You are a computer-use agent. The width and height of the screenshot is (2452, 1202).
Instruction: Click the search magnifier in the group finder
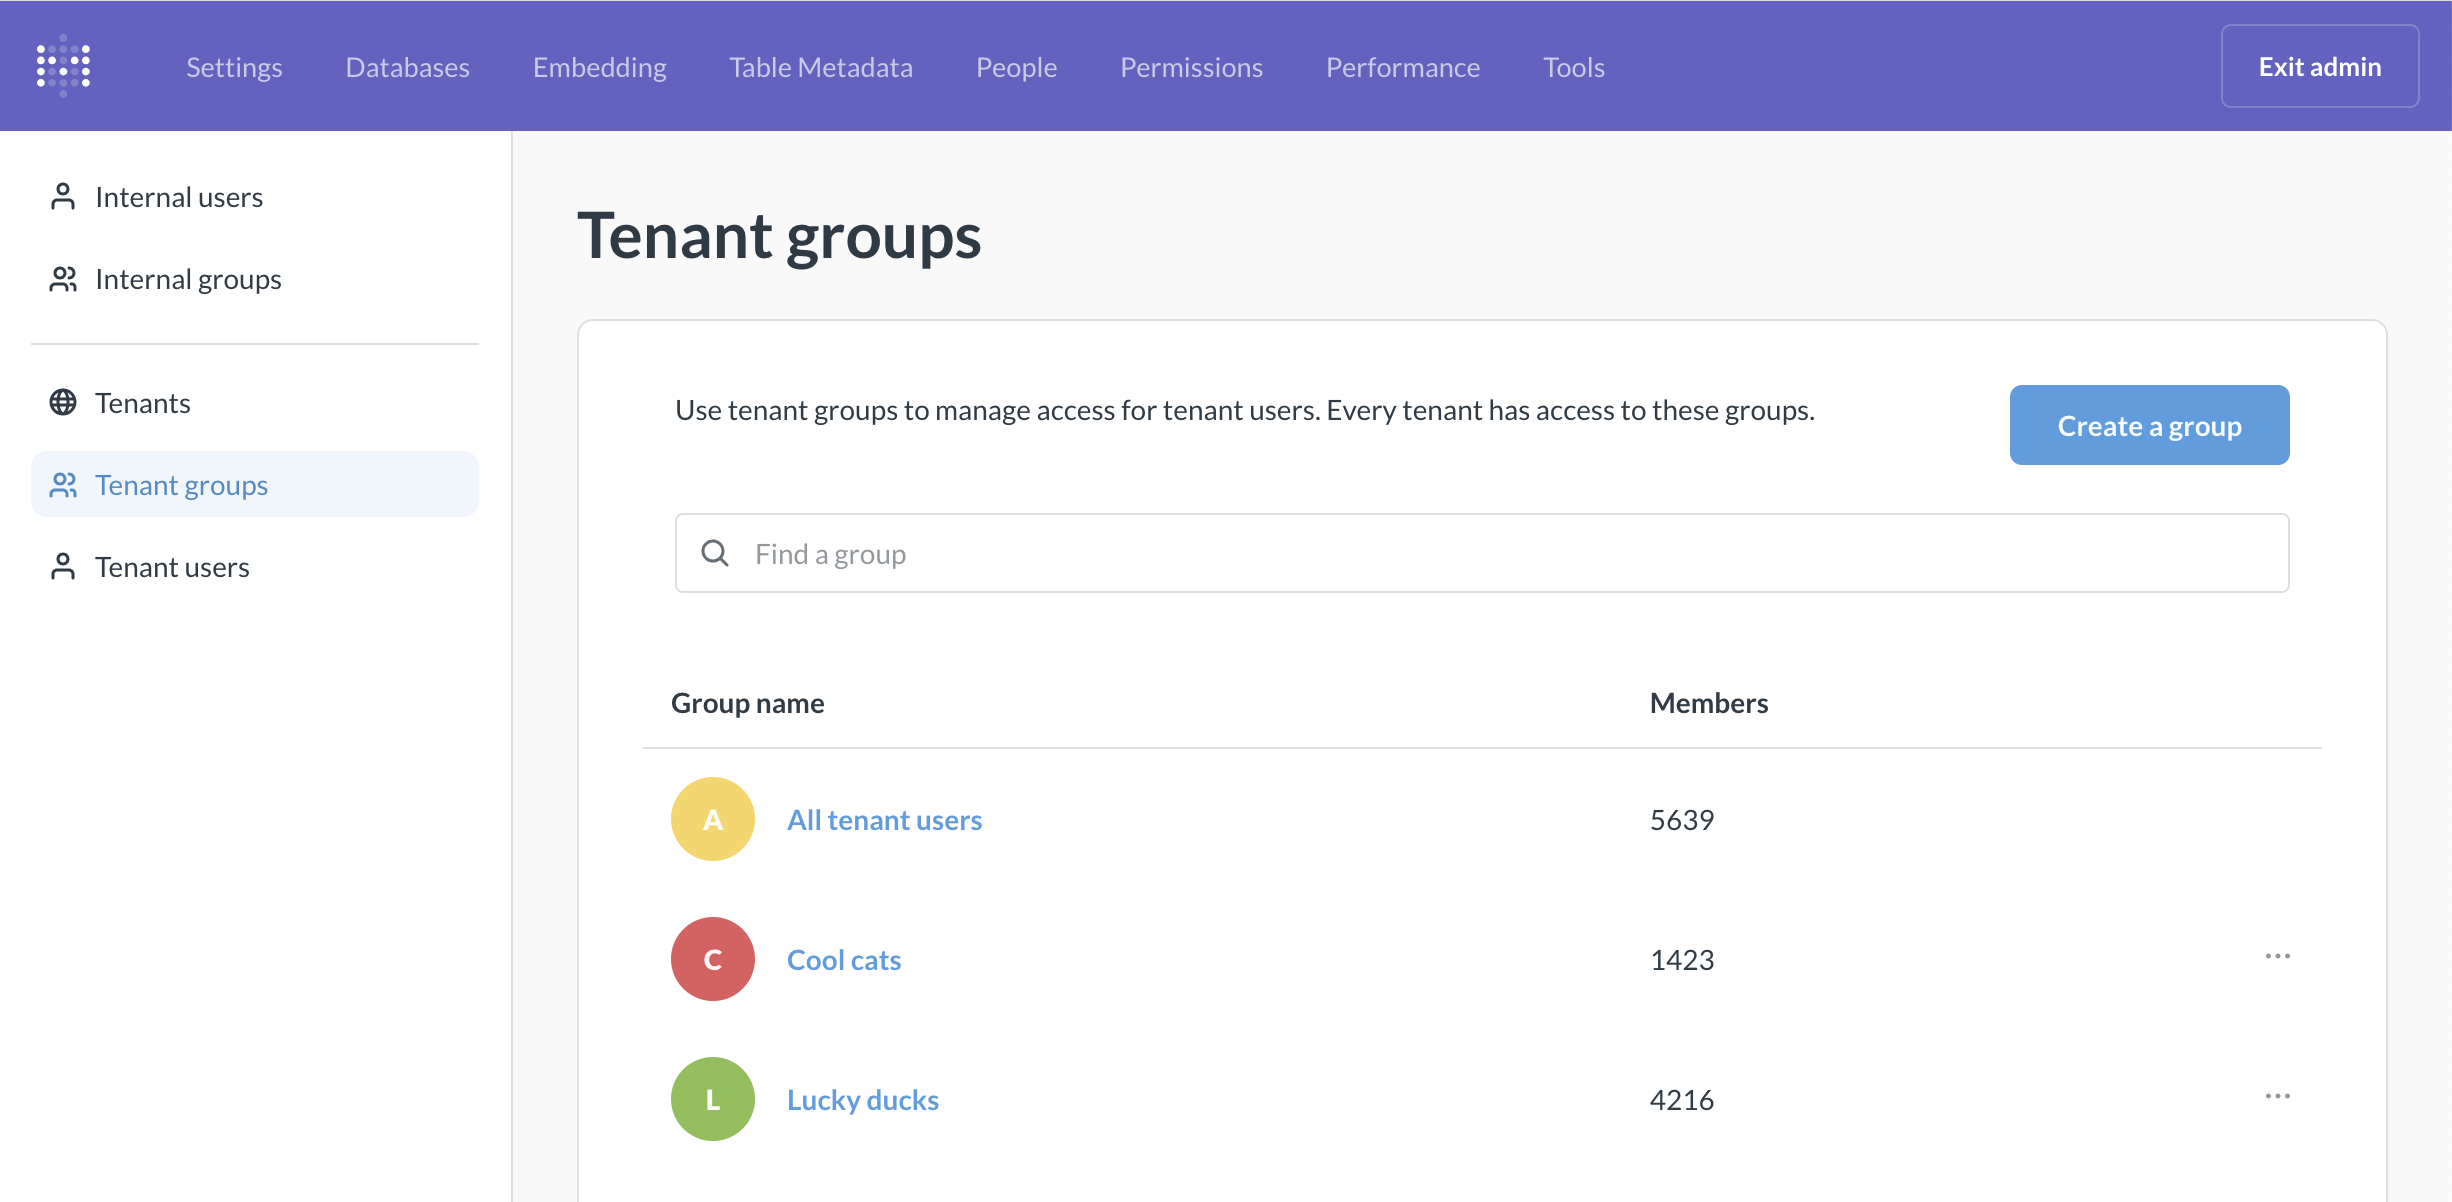point(715,552)
